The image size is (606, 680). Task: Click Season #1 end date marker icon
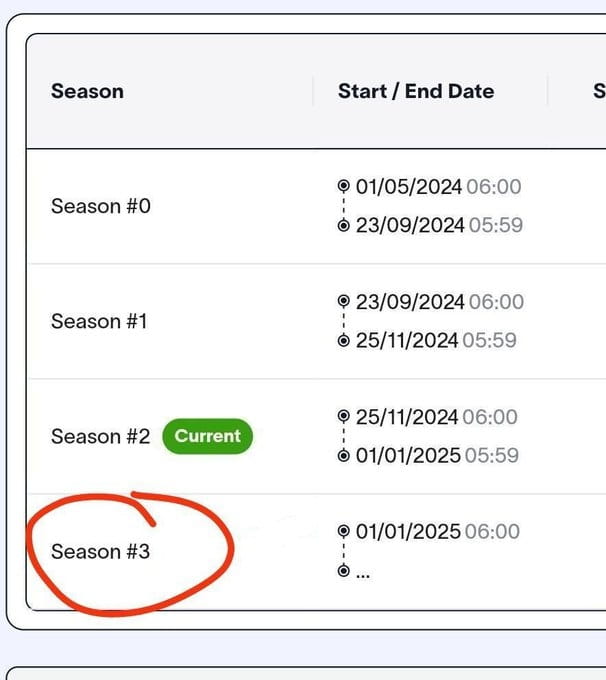(x=344, y=340)
